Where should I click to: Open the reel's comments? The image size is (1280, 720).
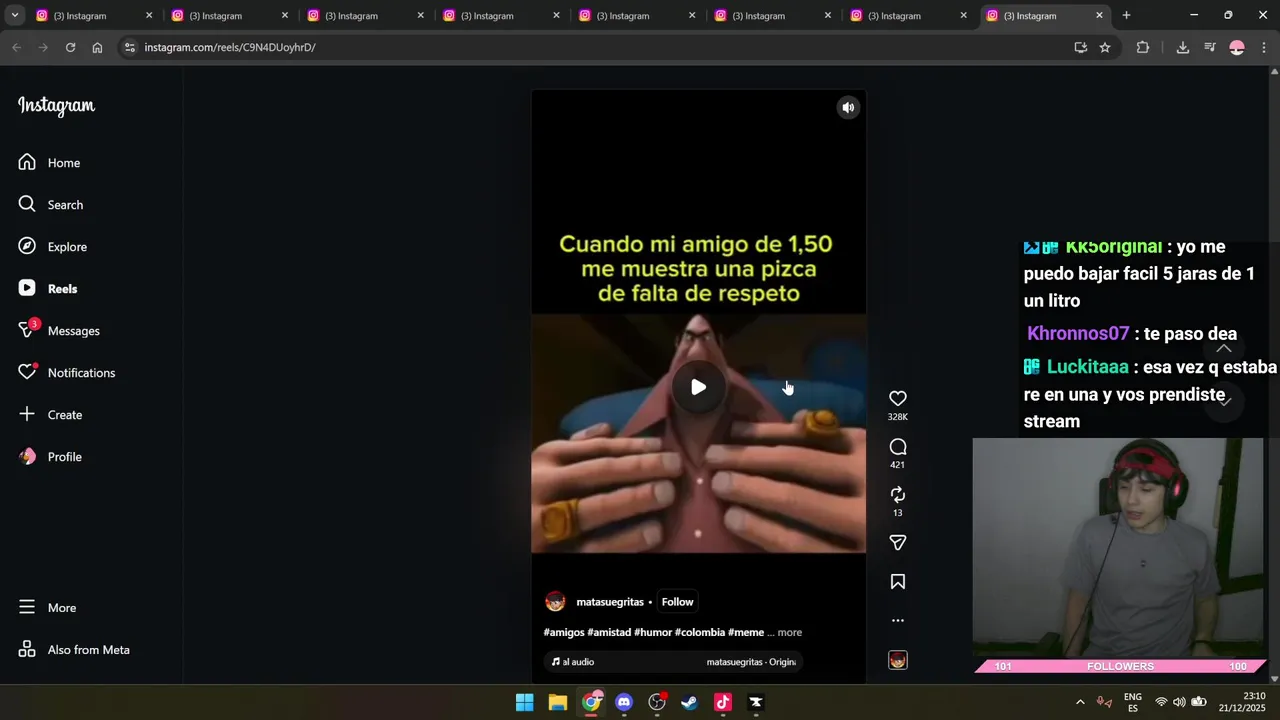pyautogui.click(x=898, y=447)
